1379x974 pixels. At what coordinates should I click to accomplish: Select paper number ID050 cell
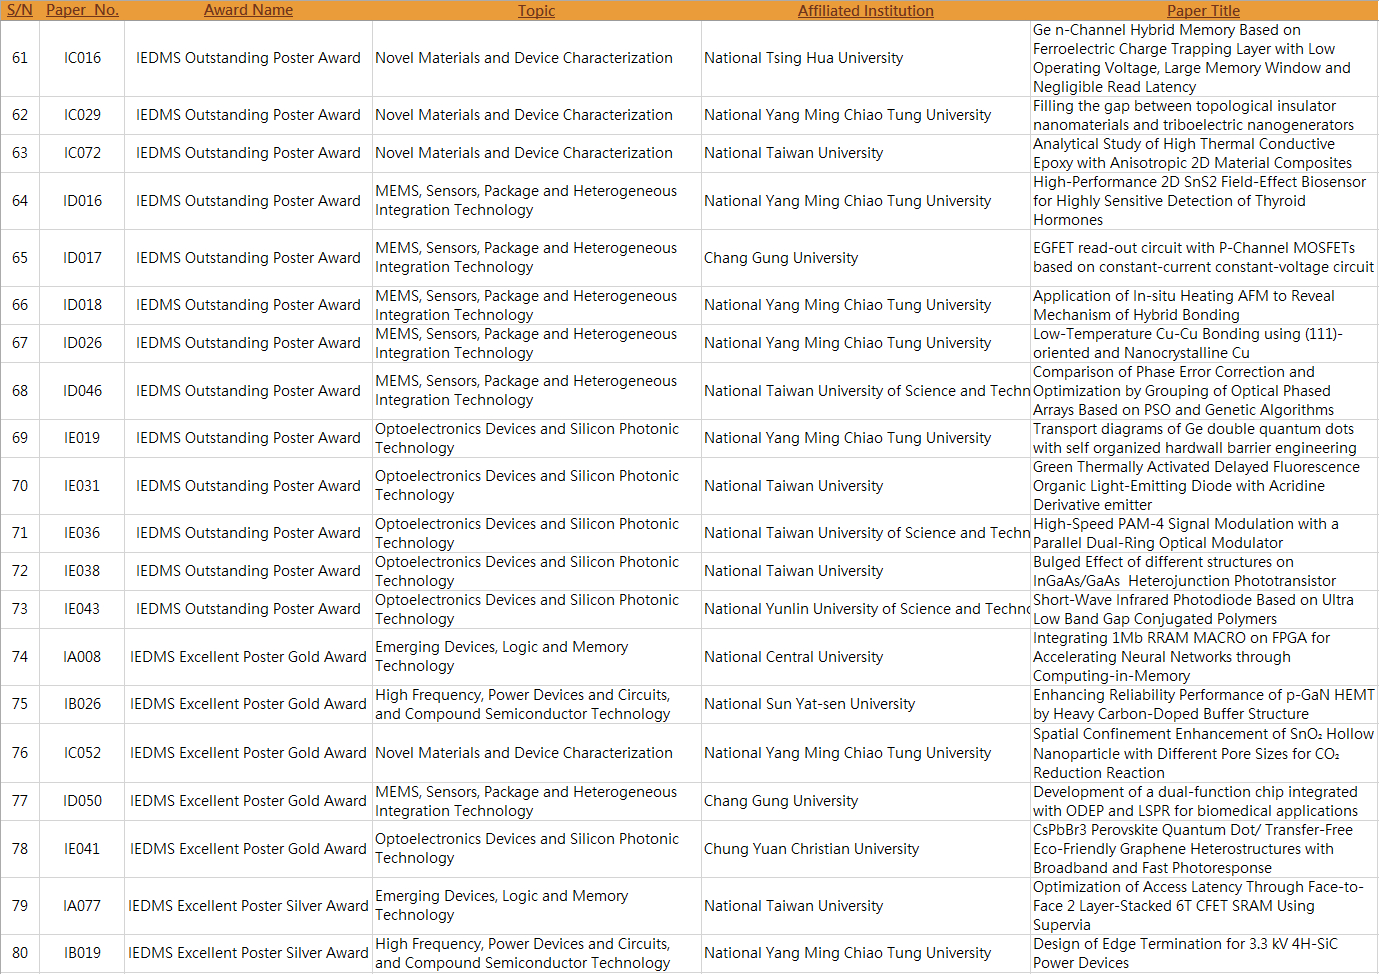point(82,801)
